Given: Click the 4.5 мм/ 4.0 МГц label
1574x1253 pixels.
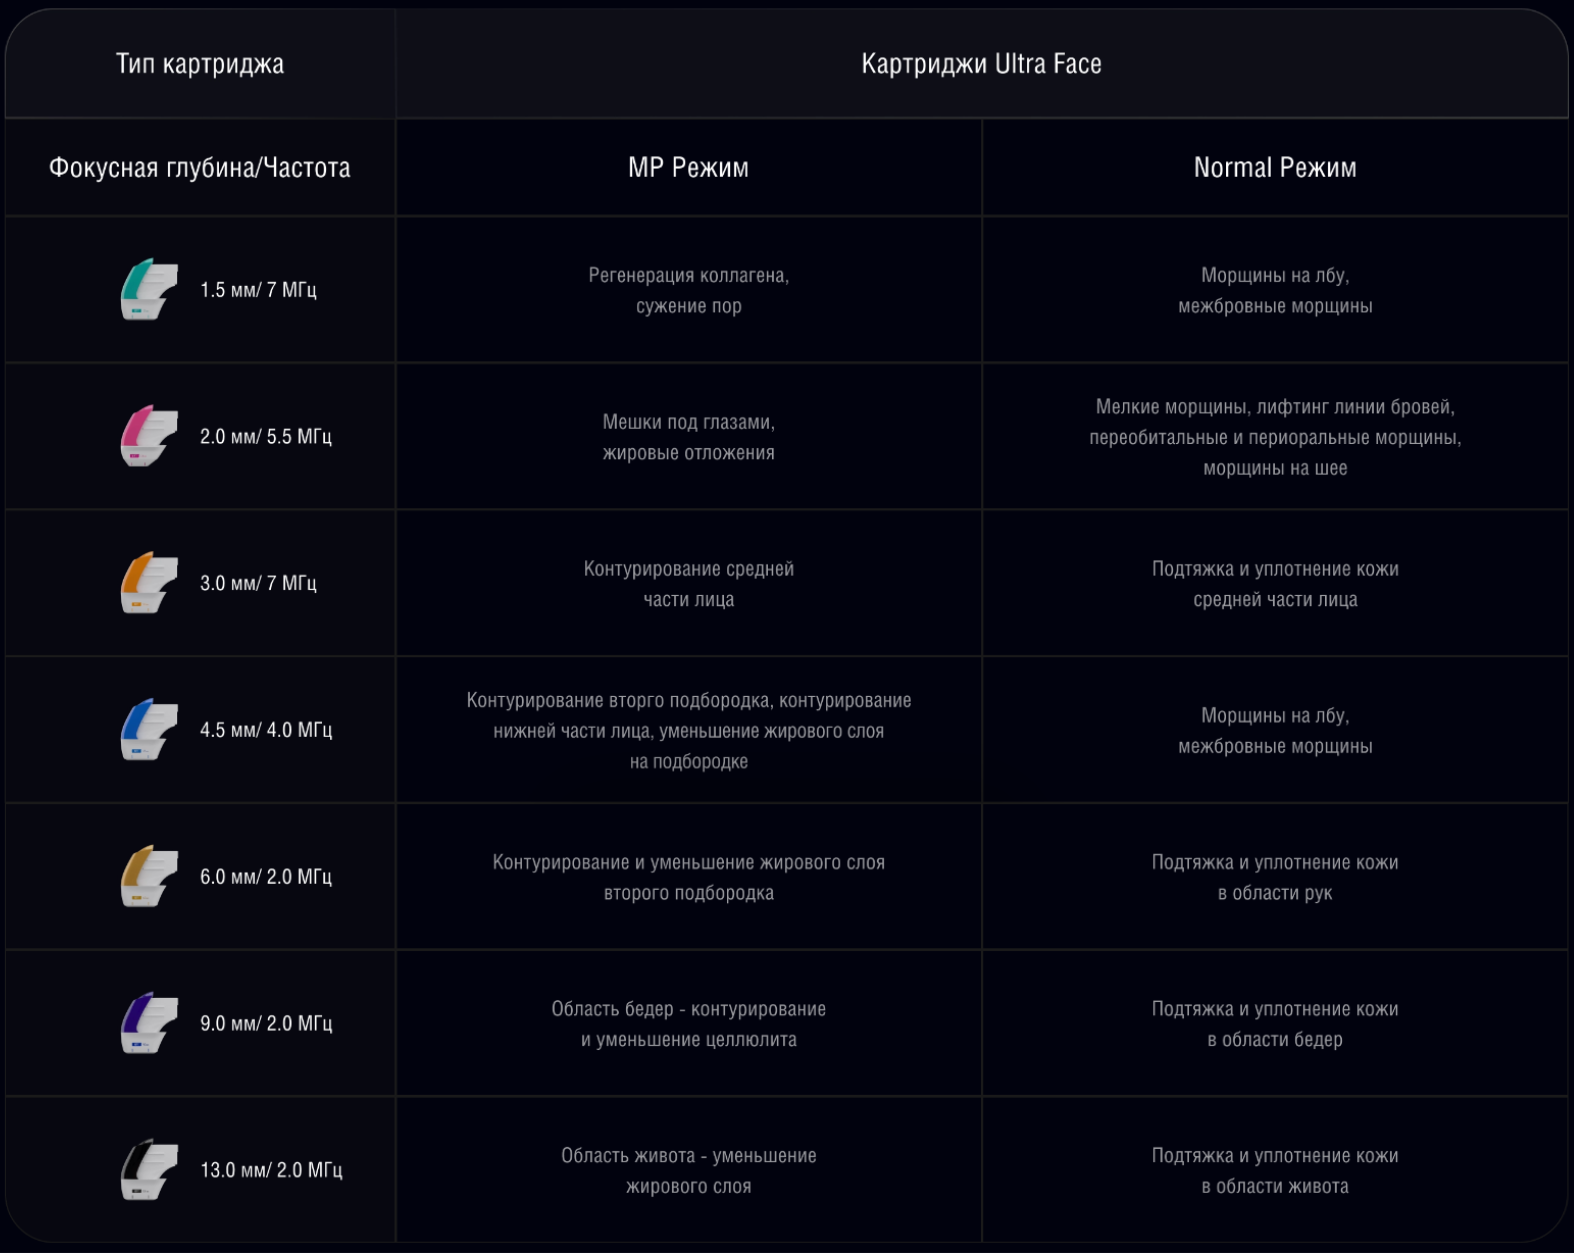Looking at the screenshot, I should 265,730.
